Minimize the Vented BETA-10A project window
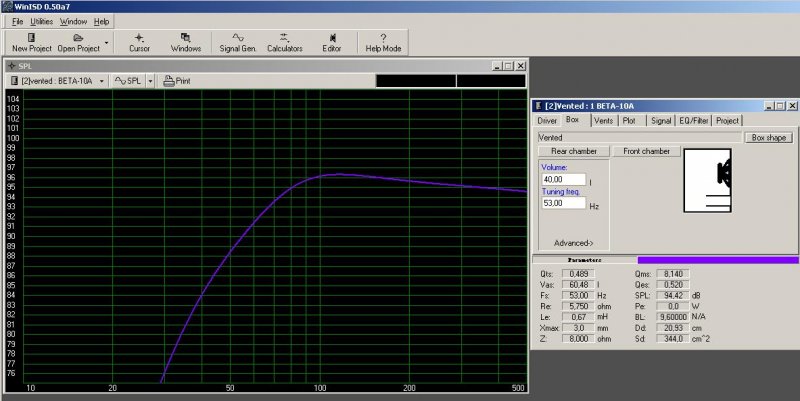The height and width of the screenshot is (401, 800). tap(770, 106)
